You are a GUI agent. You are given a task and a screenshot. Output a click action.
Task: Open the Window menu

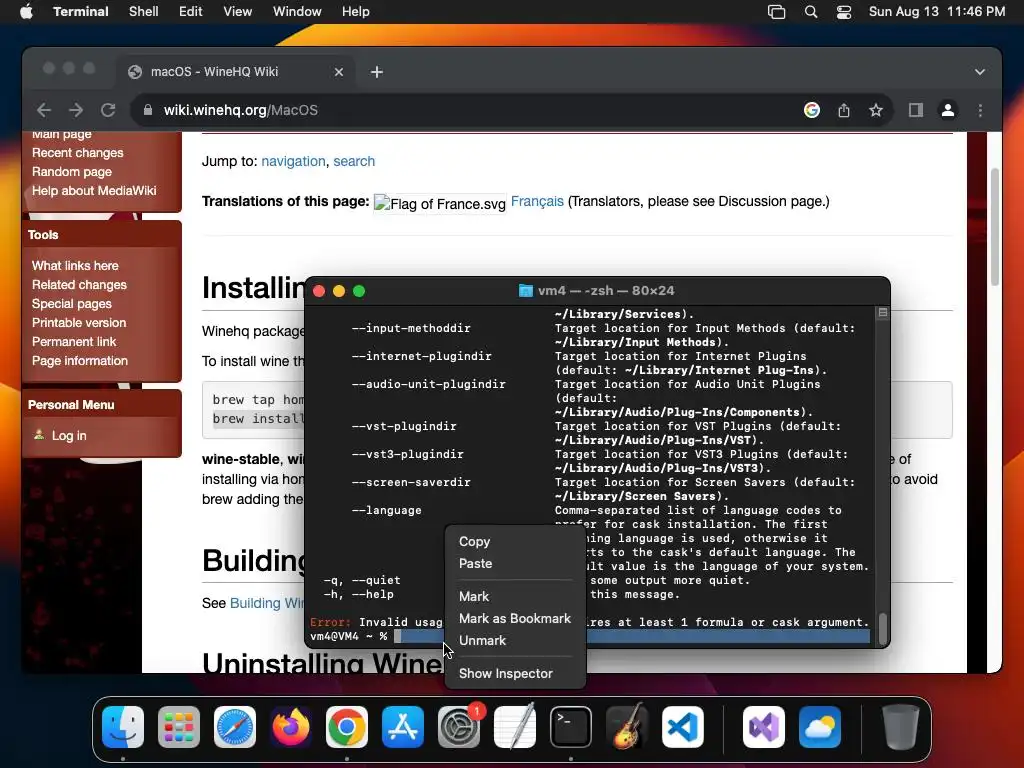(297, 12)
